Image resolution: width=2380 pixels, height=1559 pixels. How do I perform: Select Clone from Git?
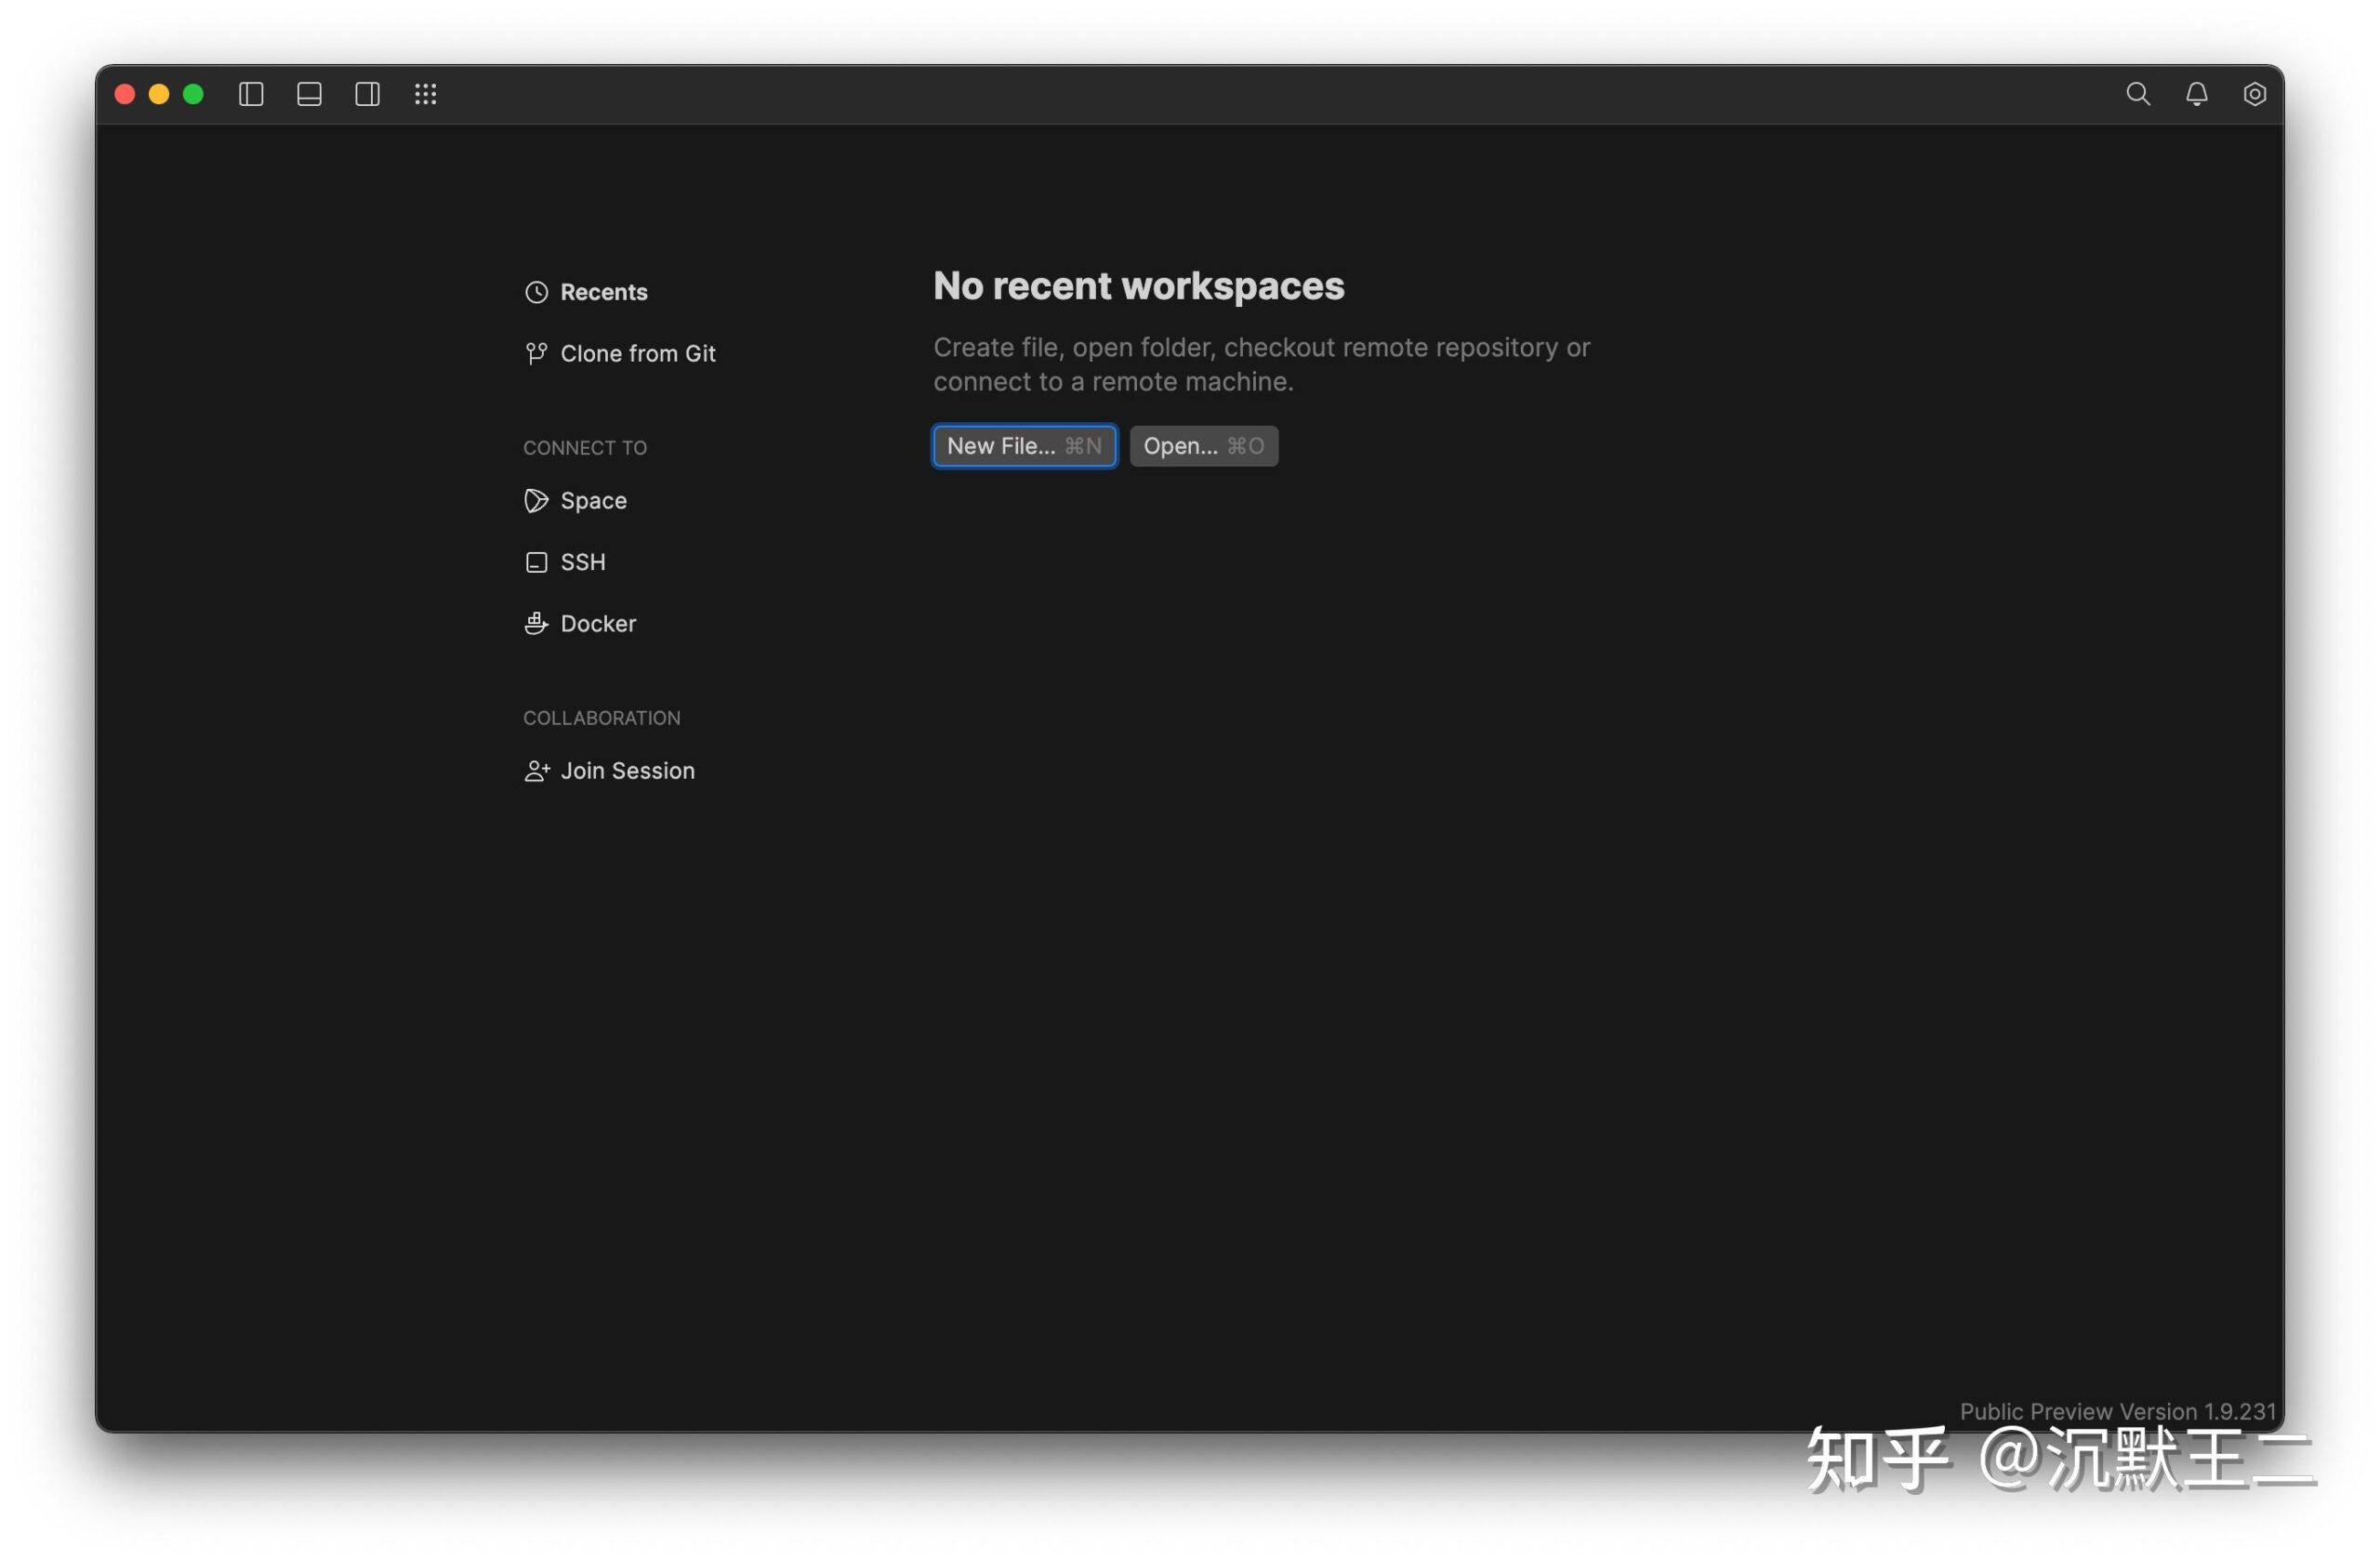click(620, 353)
